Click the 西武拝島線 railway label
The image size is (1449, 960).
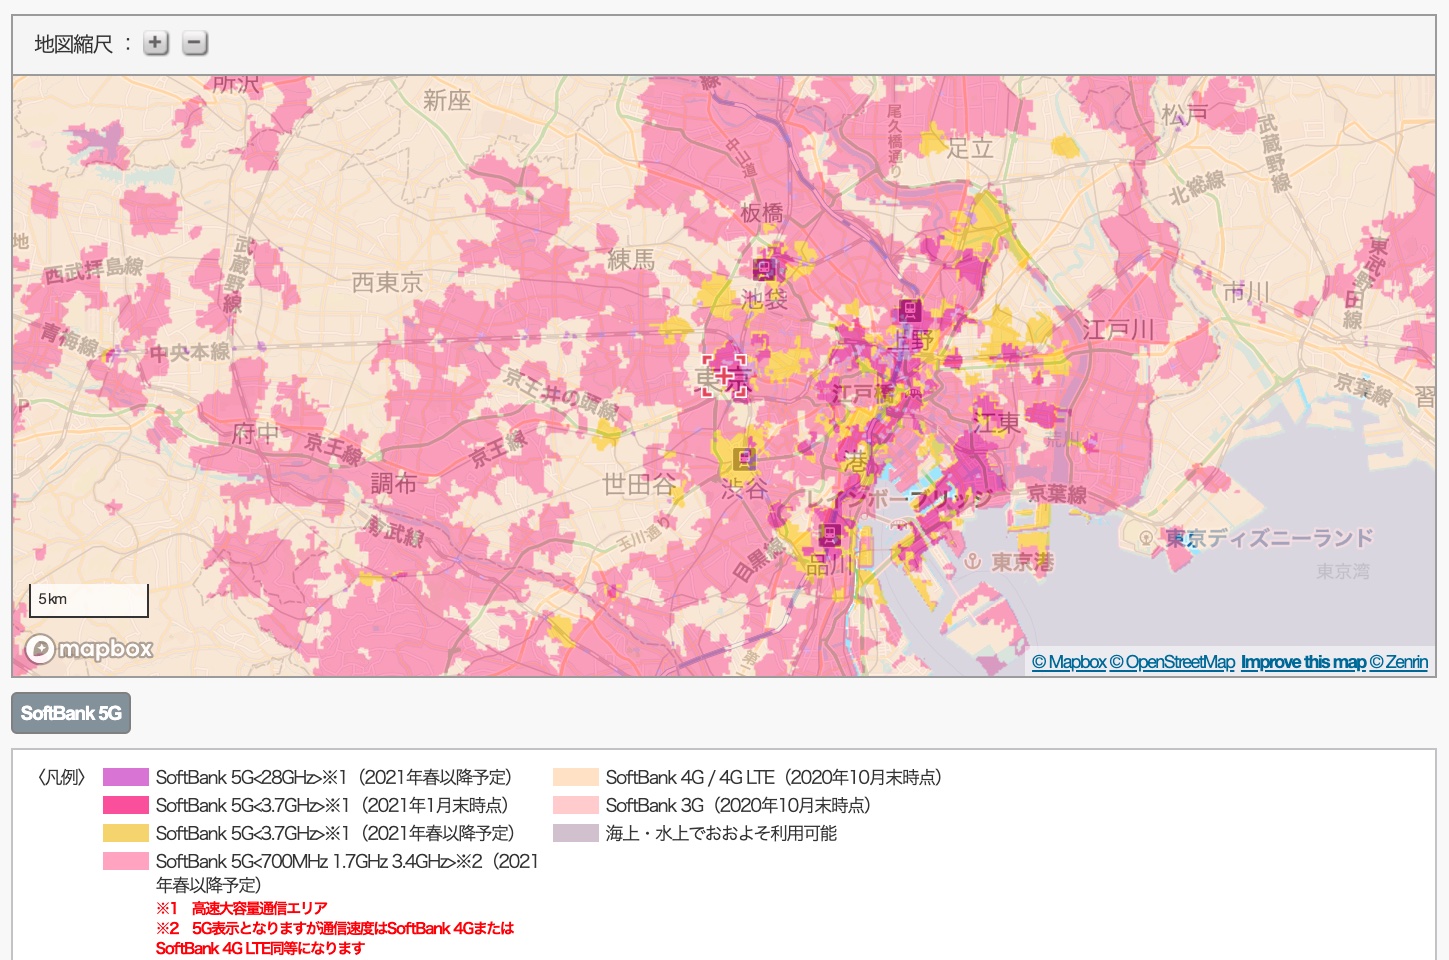click(93, 268)
